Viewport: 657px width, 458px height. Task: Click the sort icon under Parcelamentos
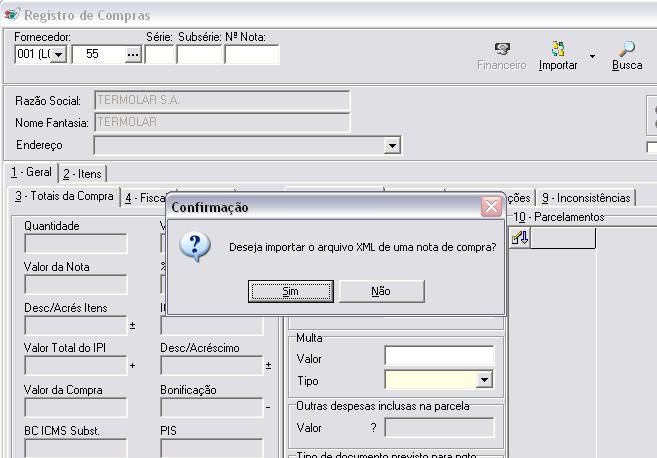pos(520,238)
